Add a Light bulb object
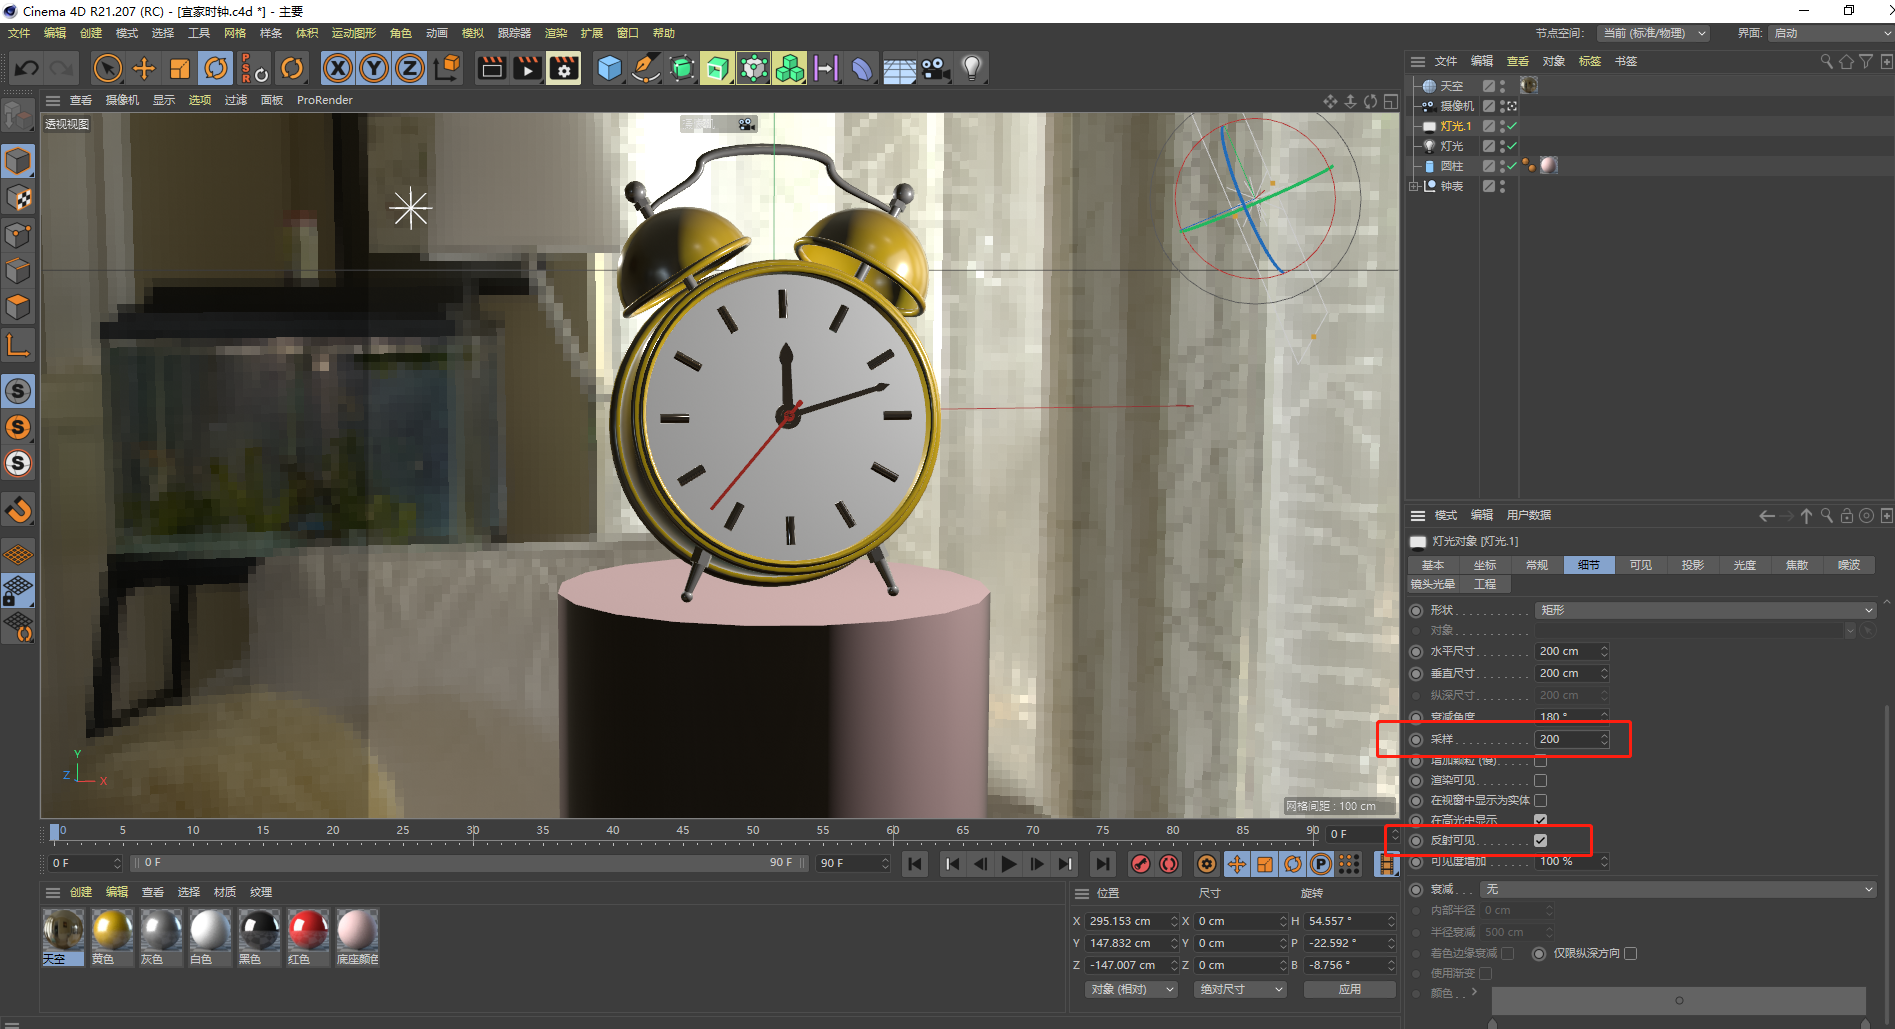The image size is (1895, 1029). (971, 68)
